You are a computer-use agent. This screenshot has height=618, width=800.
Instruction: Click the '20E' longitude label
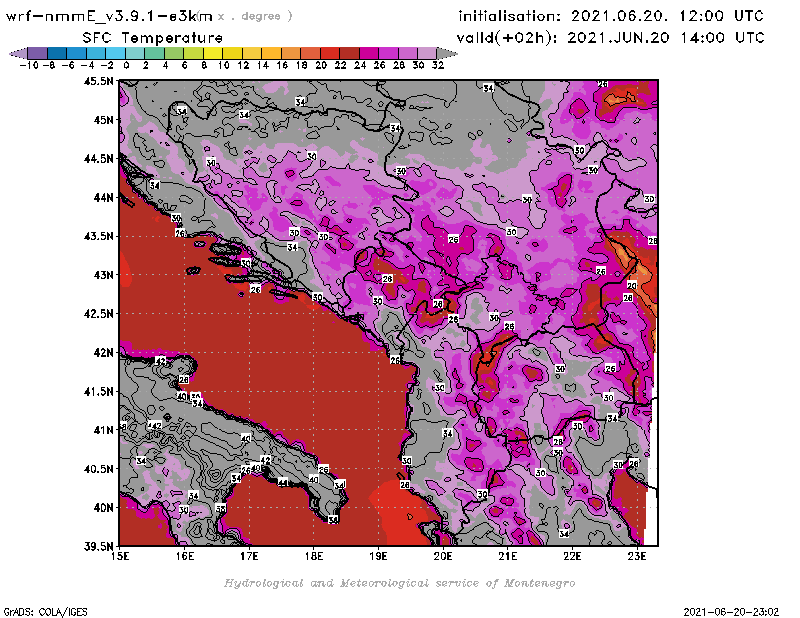pyautogui.click(x=443, y=556)
